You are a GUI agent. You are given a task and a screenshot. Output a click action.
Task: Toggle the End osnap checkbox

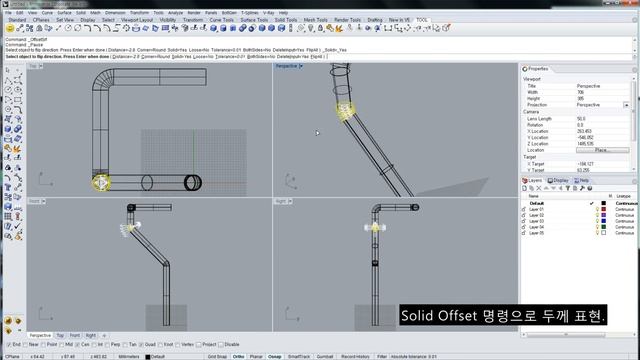(x=9, y=345)
